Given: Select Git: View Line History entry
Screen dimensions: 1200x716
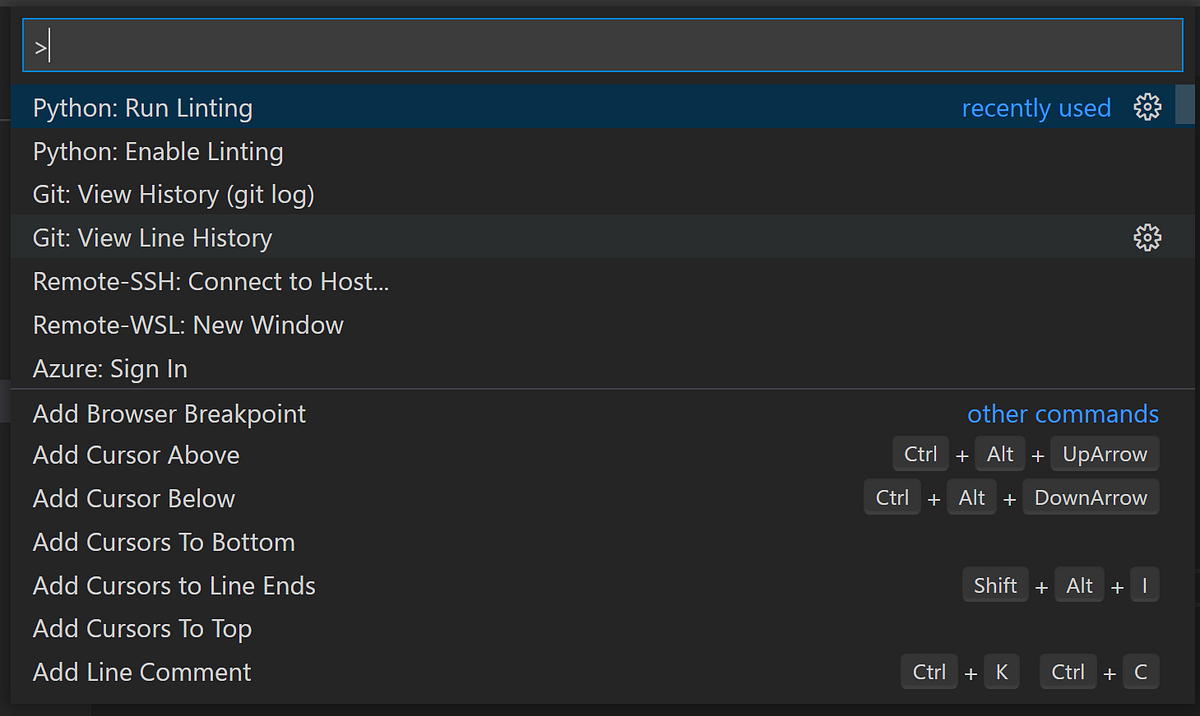Looking at the screenshot, I should [152, 238].
